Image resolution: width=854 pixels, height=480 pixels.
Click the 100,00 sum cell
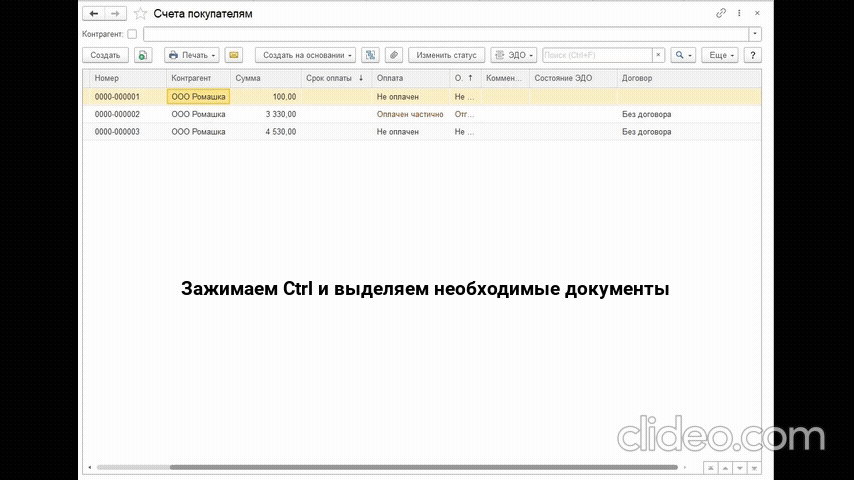266,96
